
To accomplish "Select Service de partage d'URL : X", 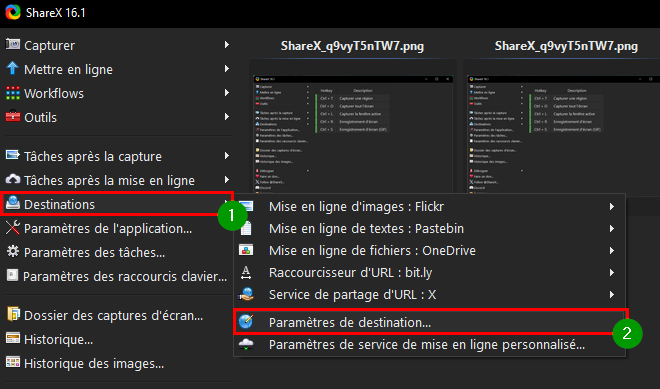I will pyautogui.click(x=429, y=295).
